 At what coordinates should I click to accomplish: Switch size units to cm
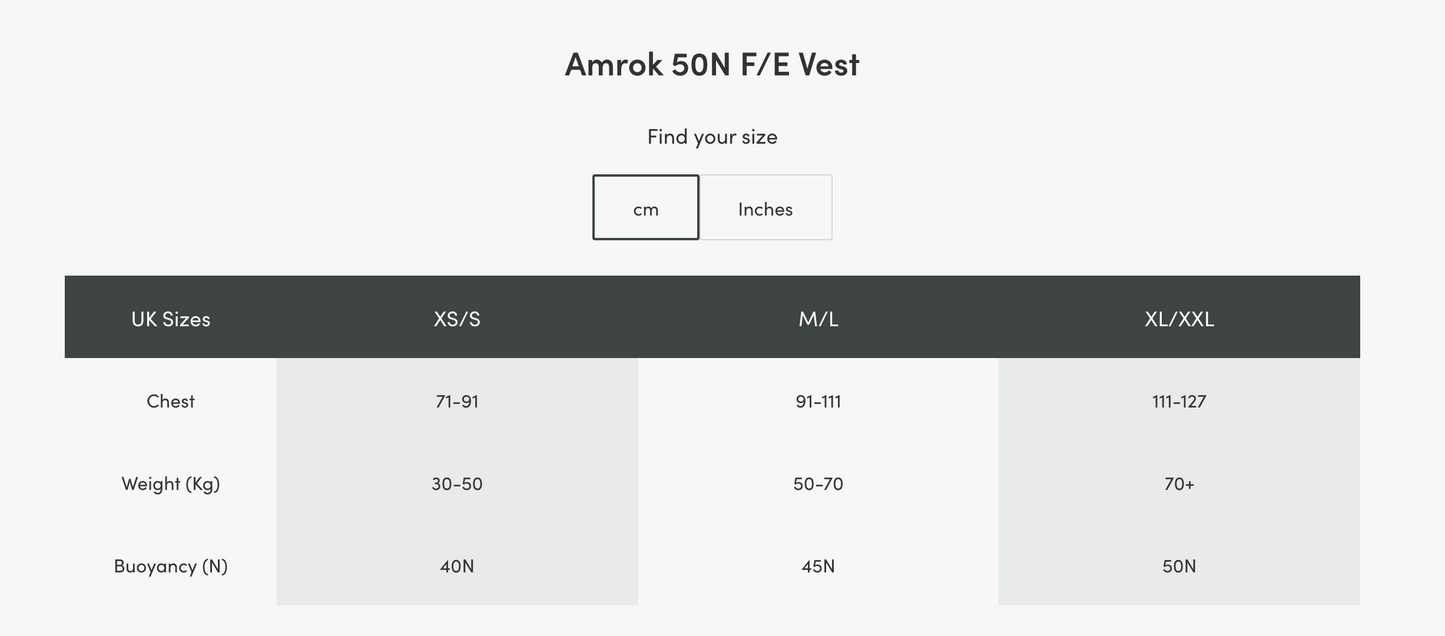646,208
